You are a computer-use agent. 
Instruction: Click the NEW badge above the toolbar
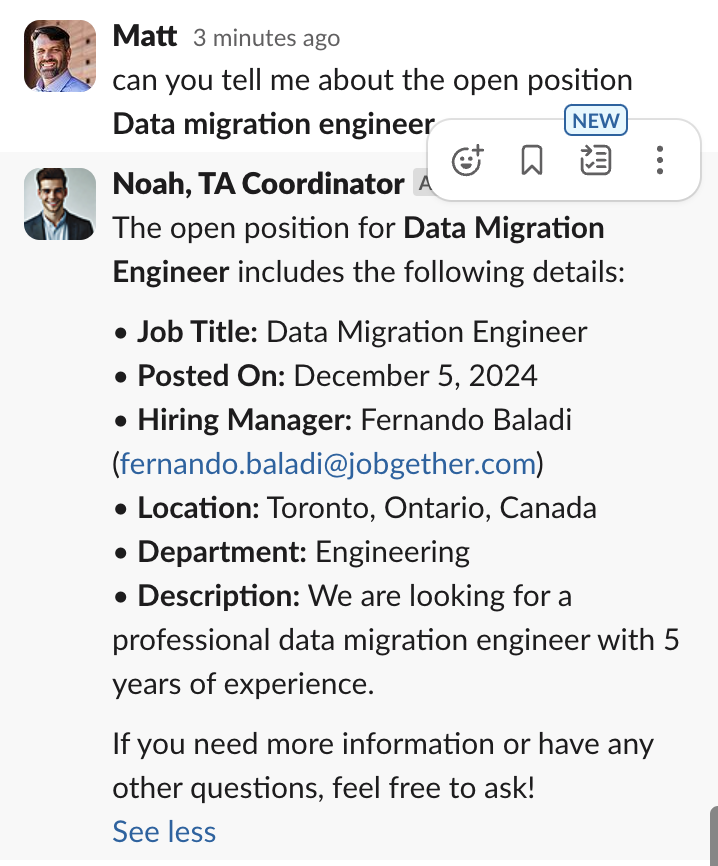coord(596,121)
